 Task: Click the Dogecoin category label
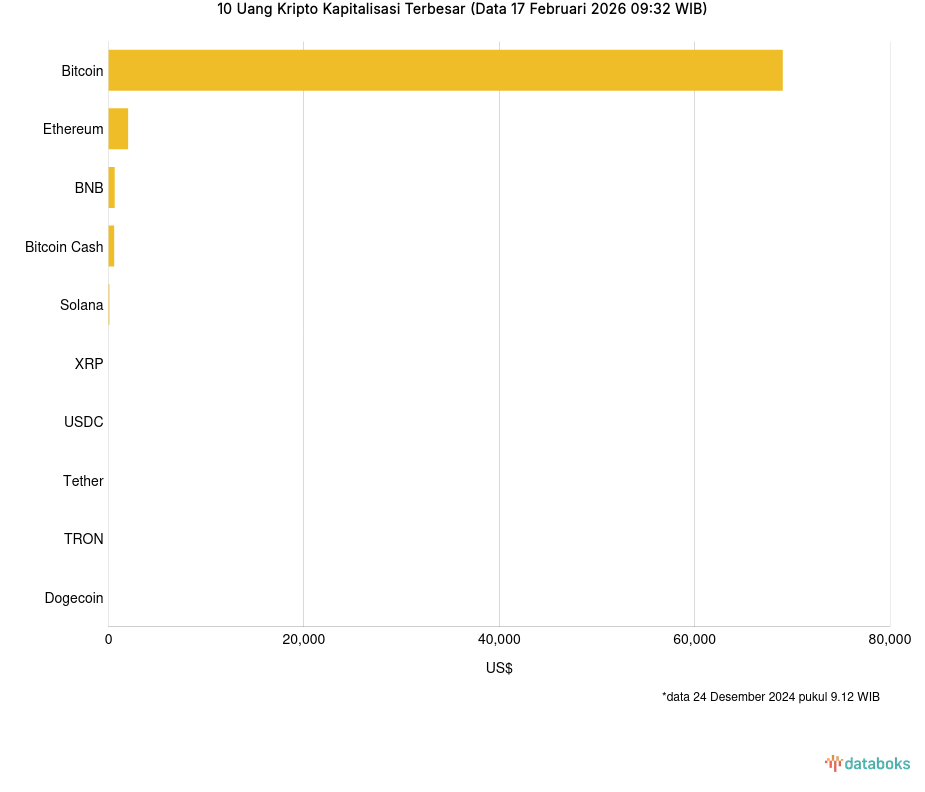click(74, 598)
